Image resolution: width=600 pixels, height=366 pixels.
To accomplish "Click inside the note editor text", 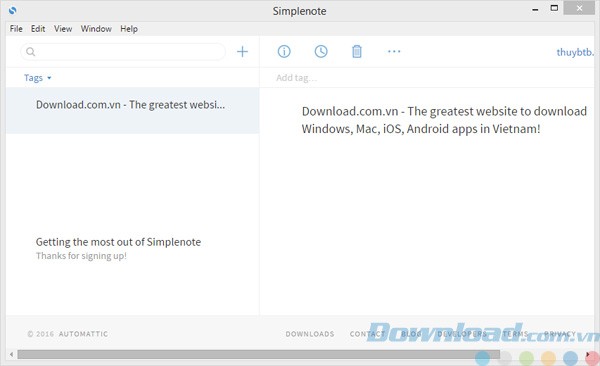I will click(444, 120).
